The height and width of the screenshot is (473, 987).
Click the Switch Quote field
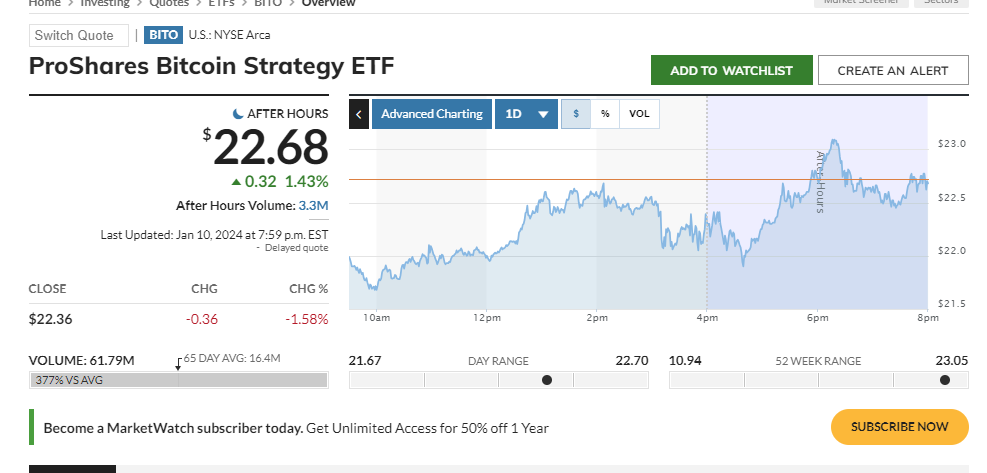tap(79, 36)
